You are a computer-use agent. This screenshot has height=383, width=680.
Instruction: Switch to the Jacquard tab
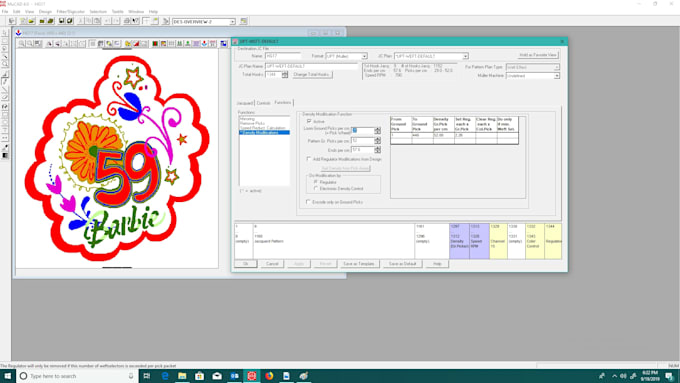[x=245, y=103]
